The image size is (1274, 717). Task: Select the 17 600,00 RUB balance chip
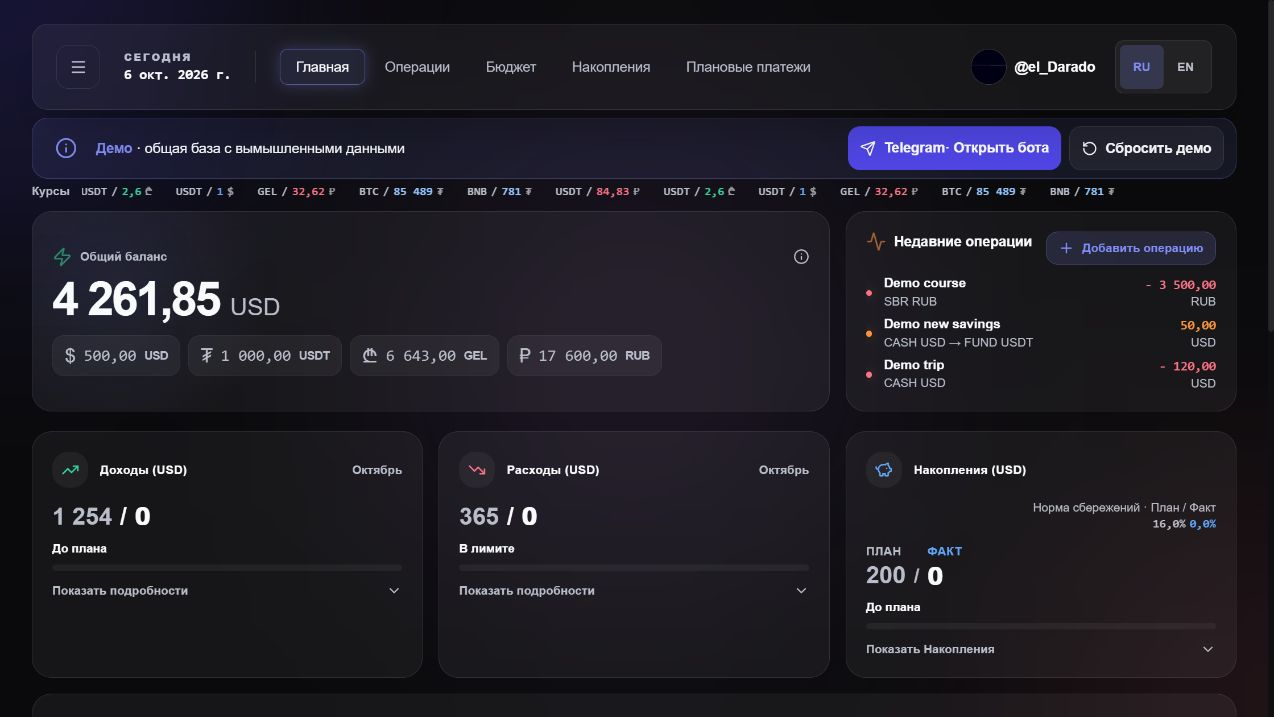click(585, 356)
